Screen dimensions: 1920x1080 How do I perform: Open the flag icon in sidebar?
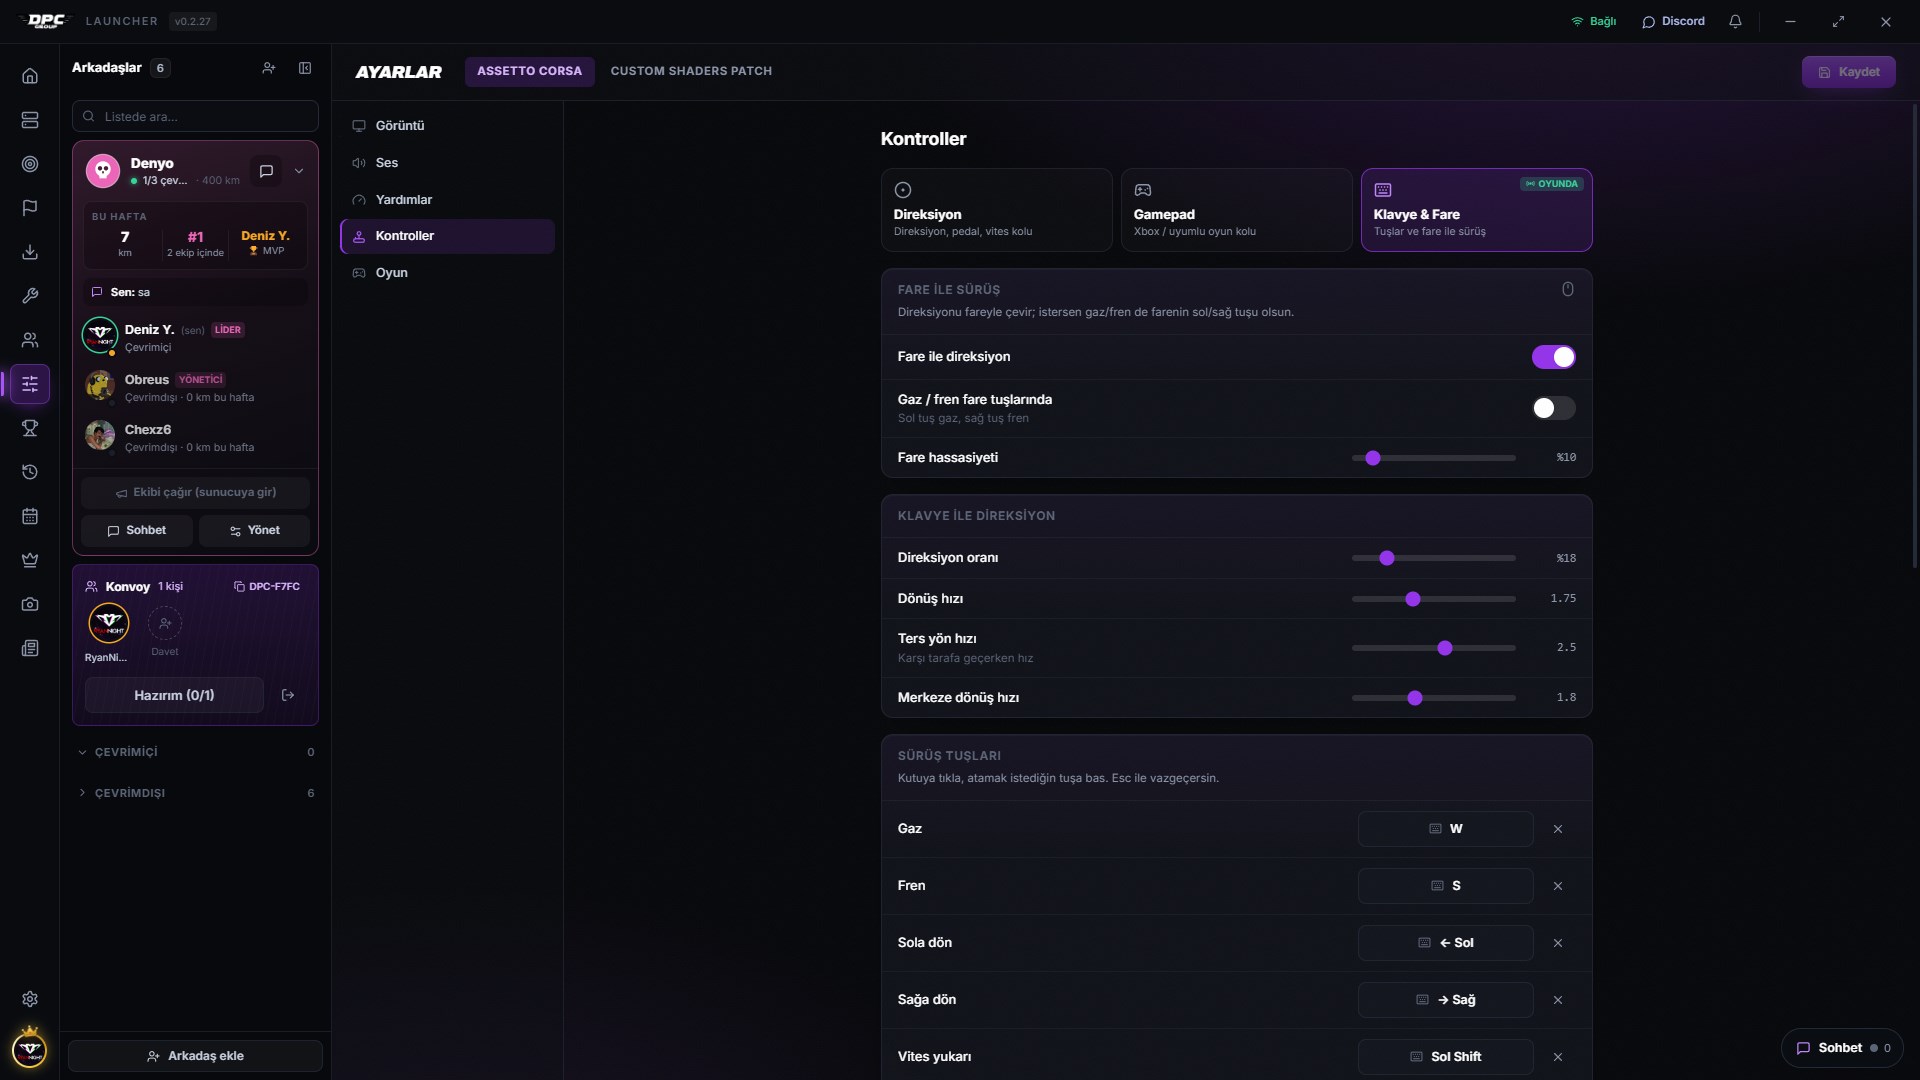[x=30, y=208]
